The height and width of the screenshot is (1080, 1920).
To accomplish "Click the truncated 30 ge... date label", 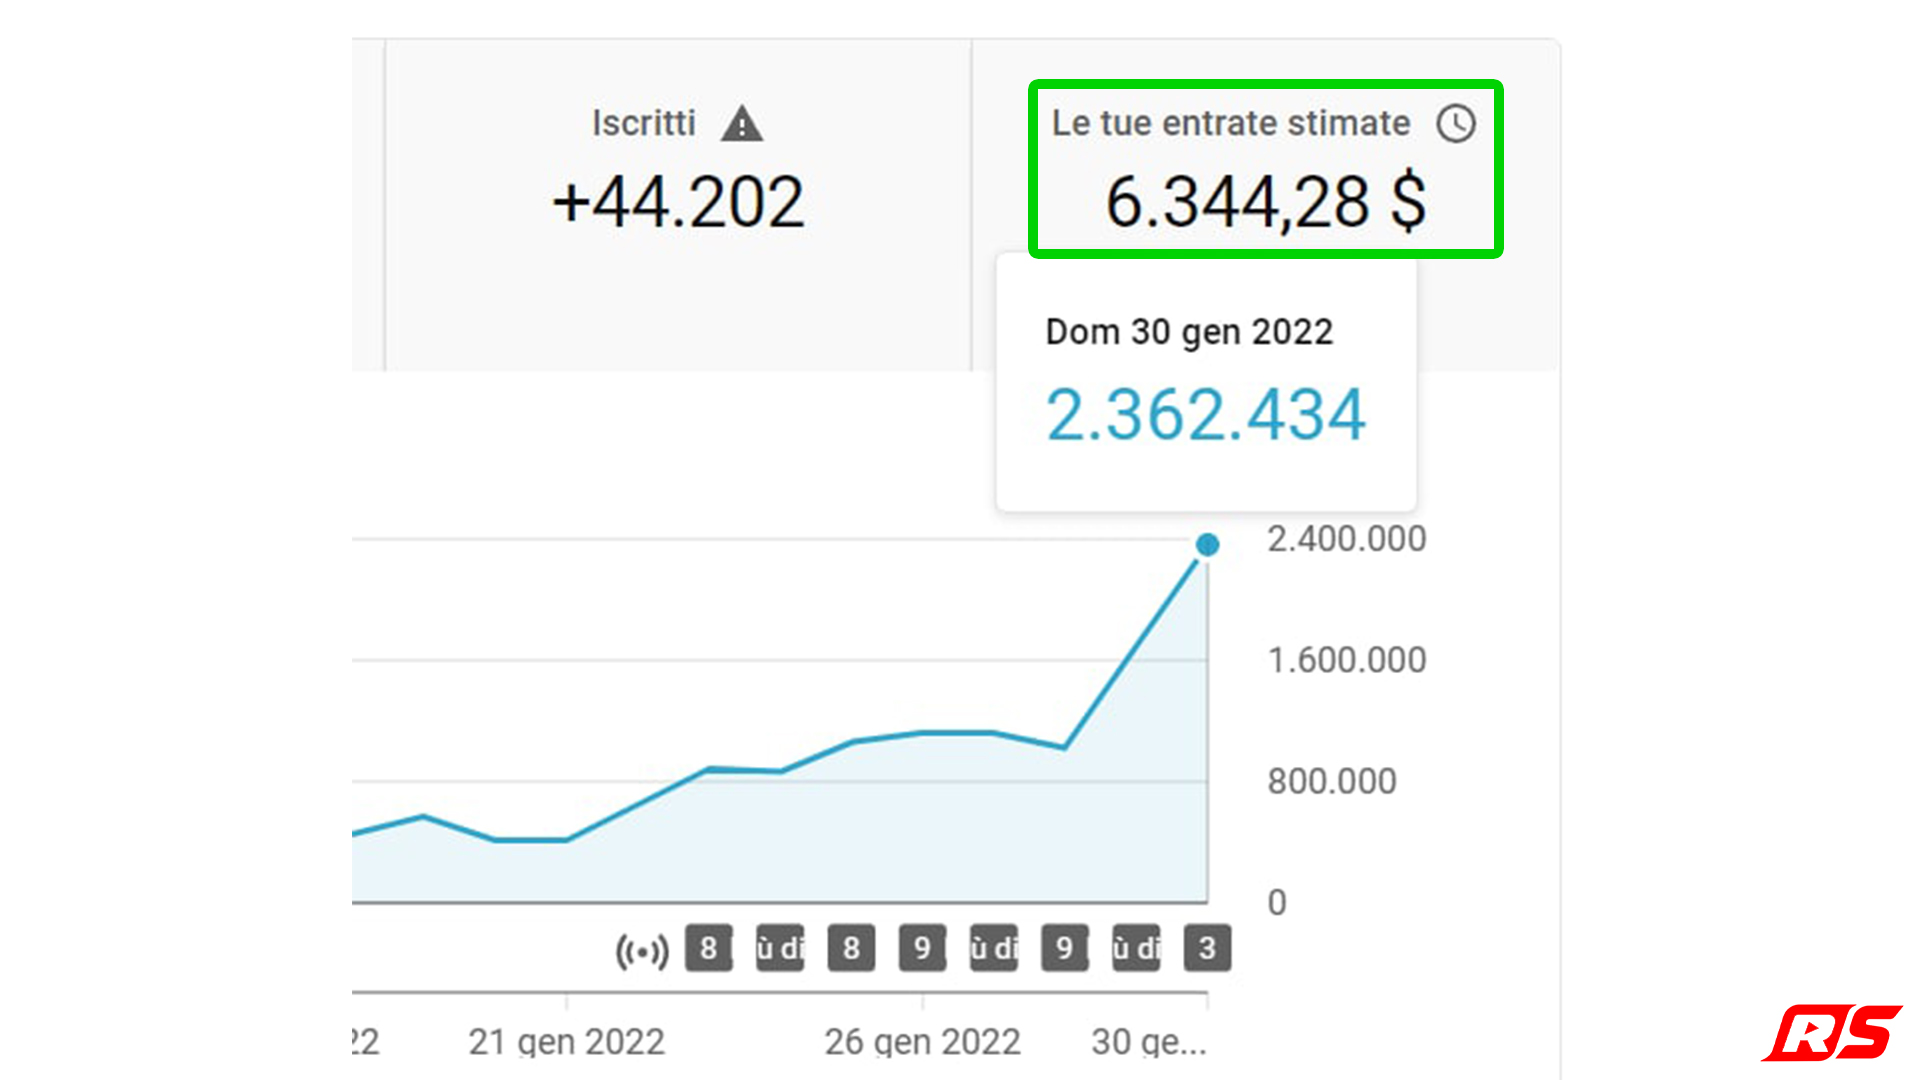I will (x=1149, y=1042).
